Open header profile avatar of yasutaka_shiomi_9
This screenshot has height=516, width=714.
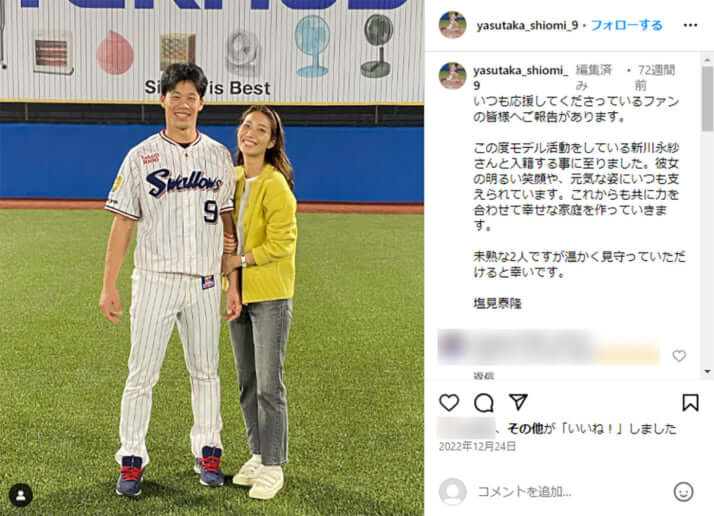coord(452,25)
